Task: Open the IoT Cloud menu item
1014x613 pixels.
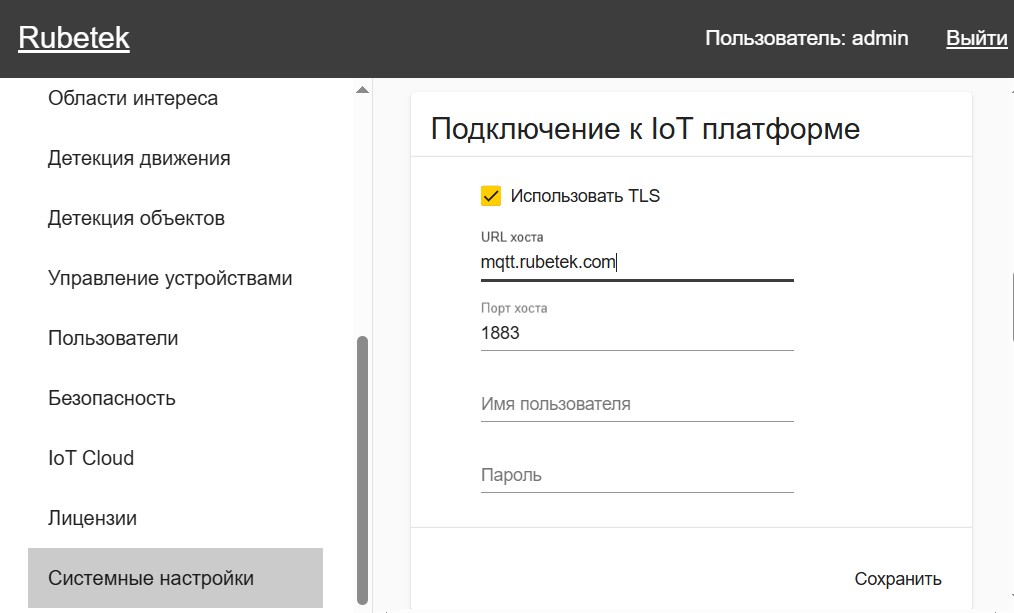Action: point(91,458)
